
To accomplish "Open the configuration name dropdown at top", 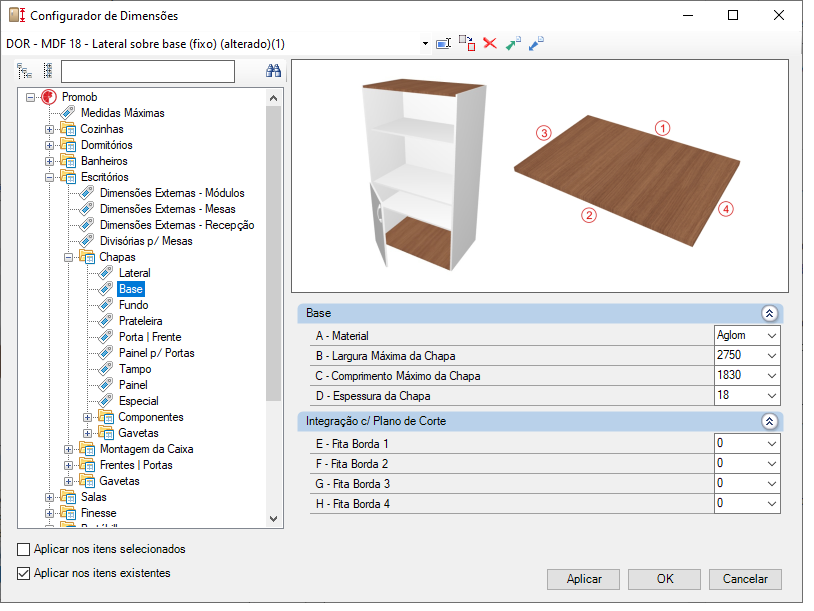I will pos(425,44).
